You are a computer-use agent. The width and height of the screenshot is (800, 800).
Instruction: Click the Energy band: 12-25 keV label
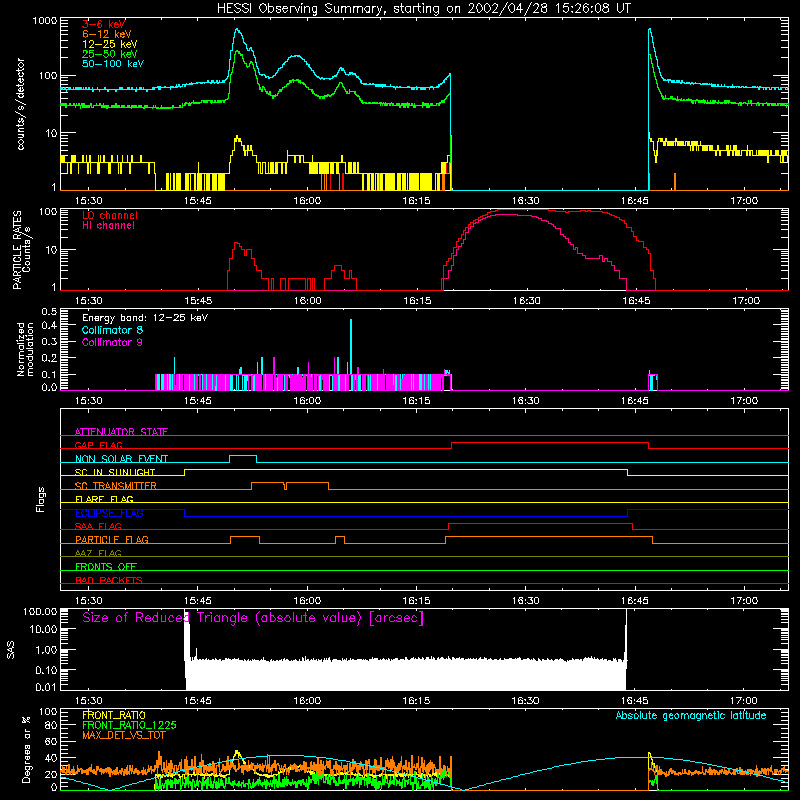pyautogui.click(x=145, y=318)
